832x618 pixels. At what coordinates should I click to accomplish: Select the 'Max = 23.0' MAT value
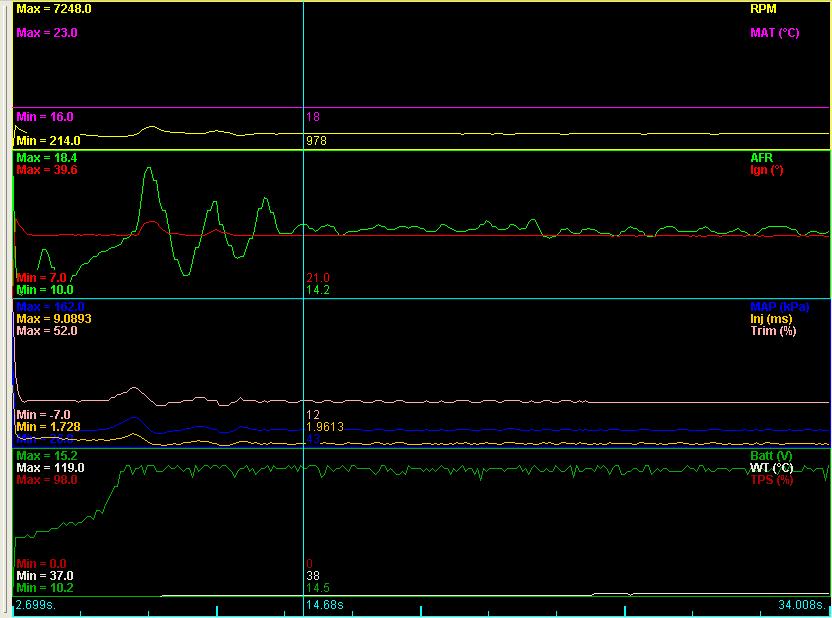pos(47,33)
